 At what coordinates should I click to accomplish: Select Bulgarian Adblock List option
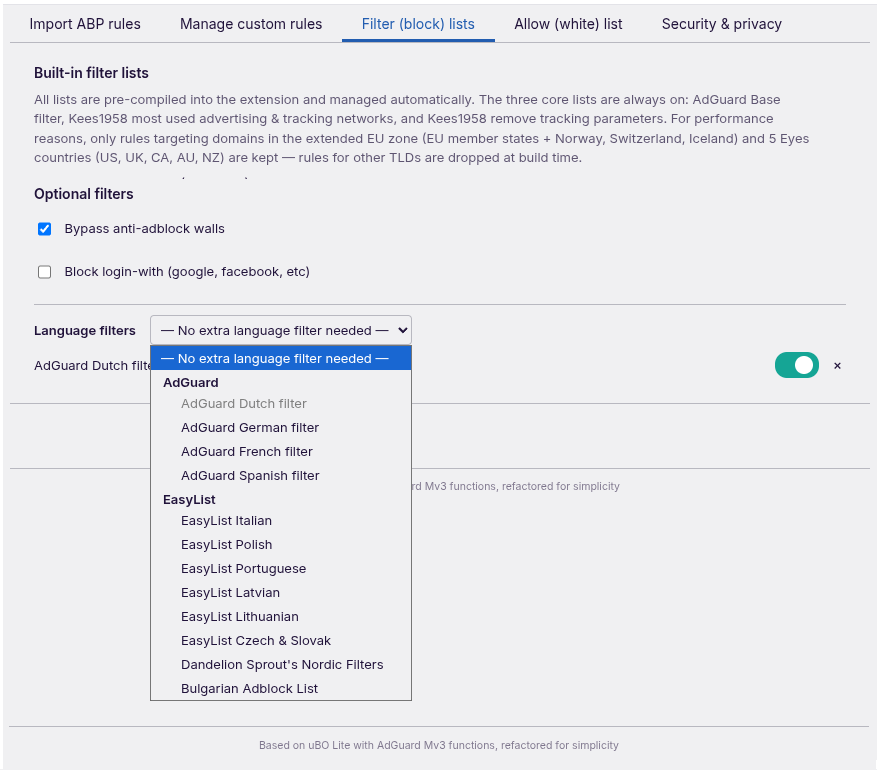[281, 688]
